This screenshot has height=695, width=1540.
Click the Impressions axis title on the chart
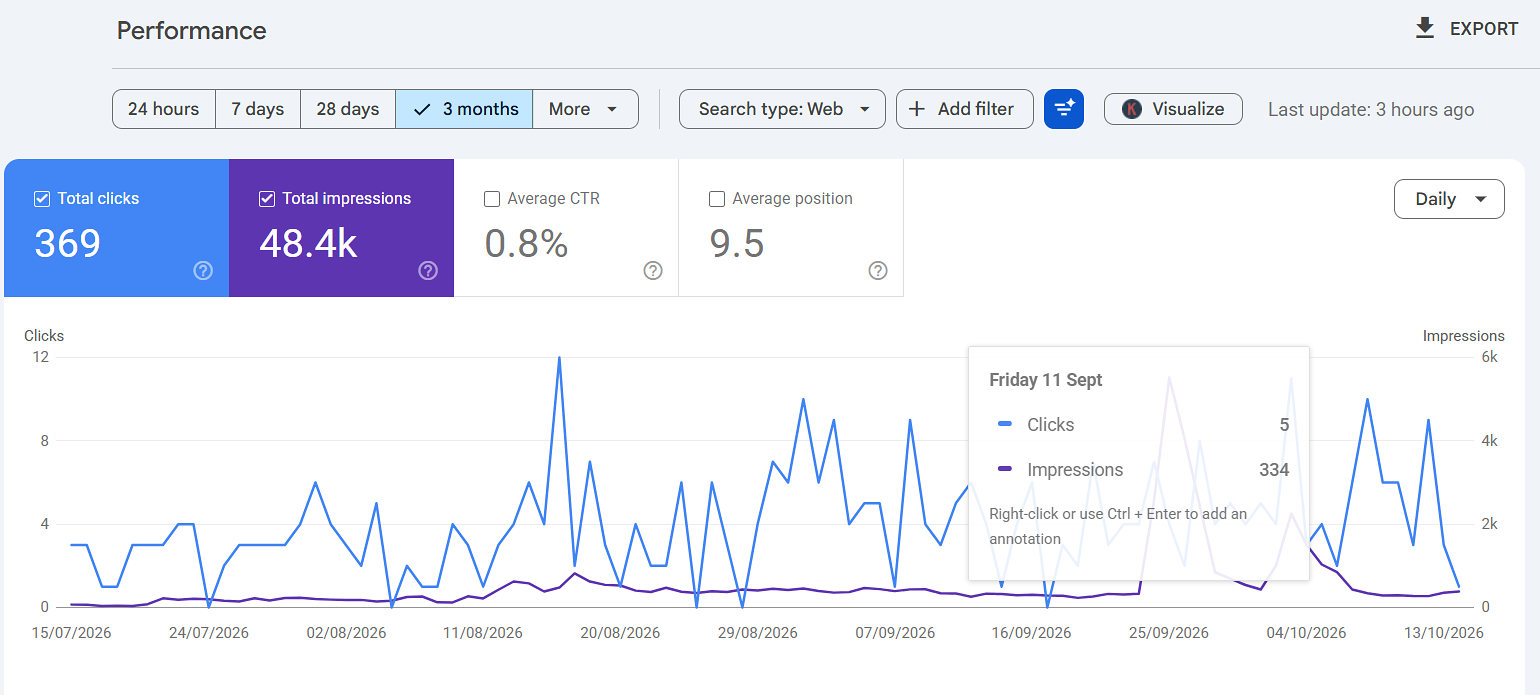coord(1464,336)
